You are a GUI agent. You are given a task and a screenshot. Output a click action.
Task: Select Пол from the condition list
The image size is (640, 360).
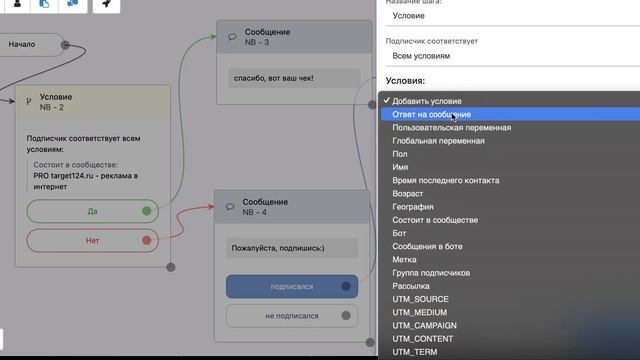[x=510, y=154]
